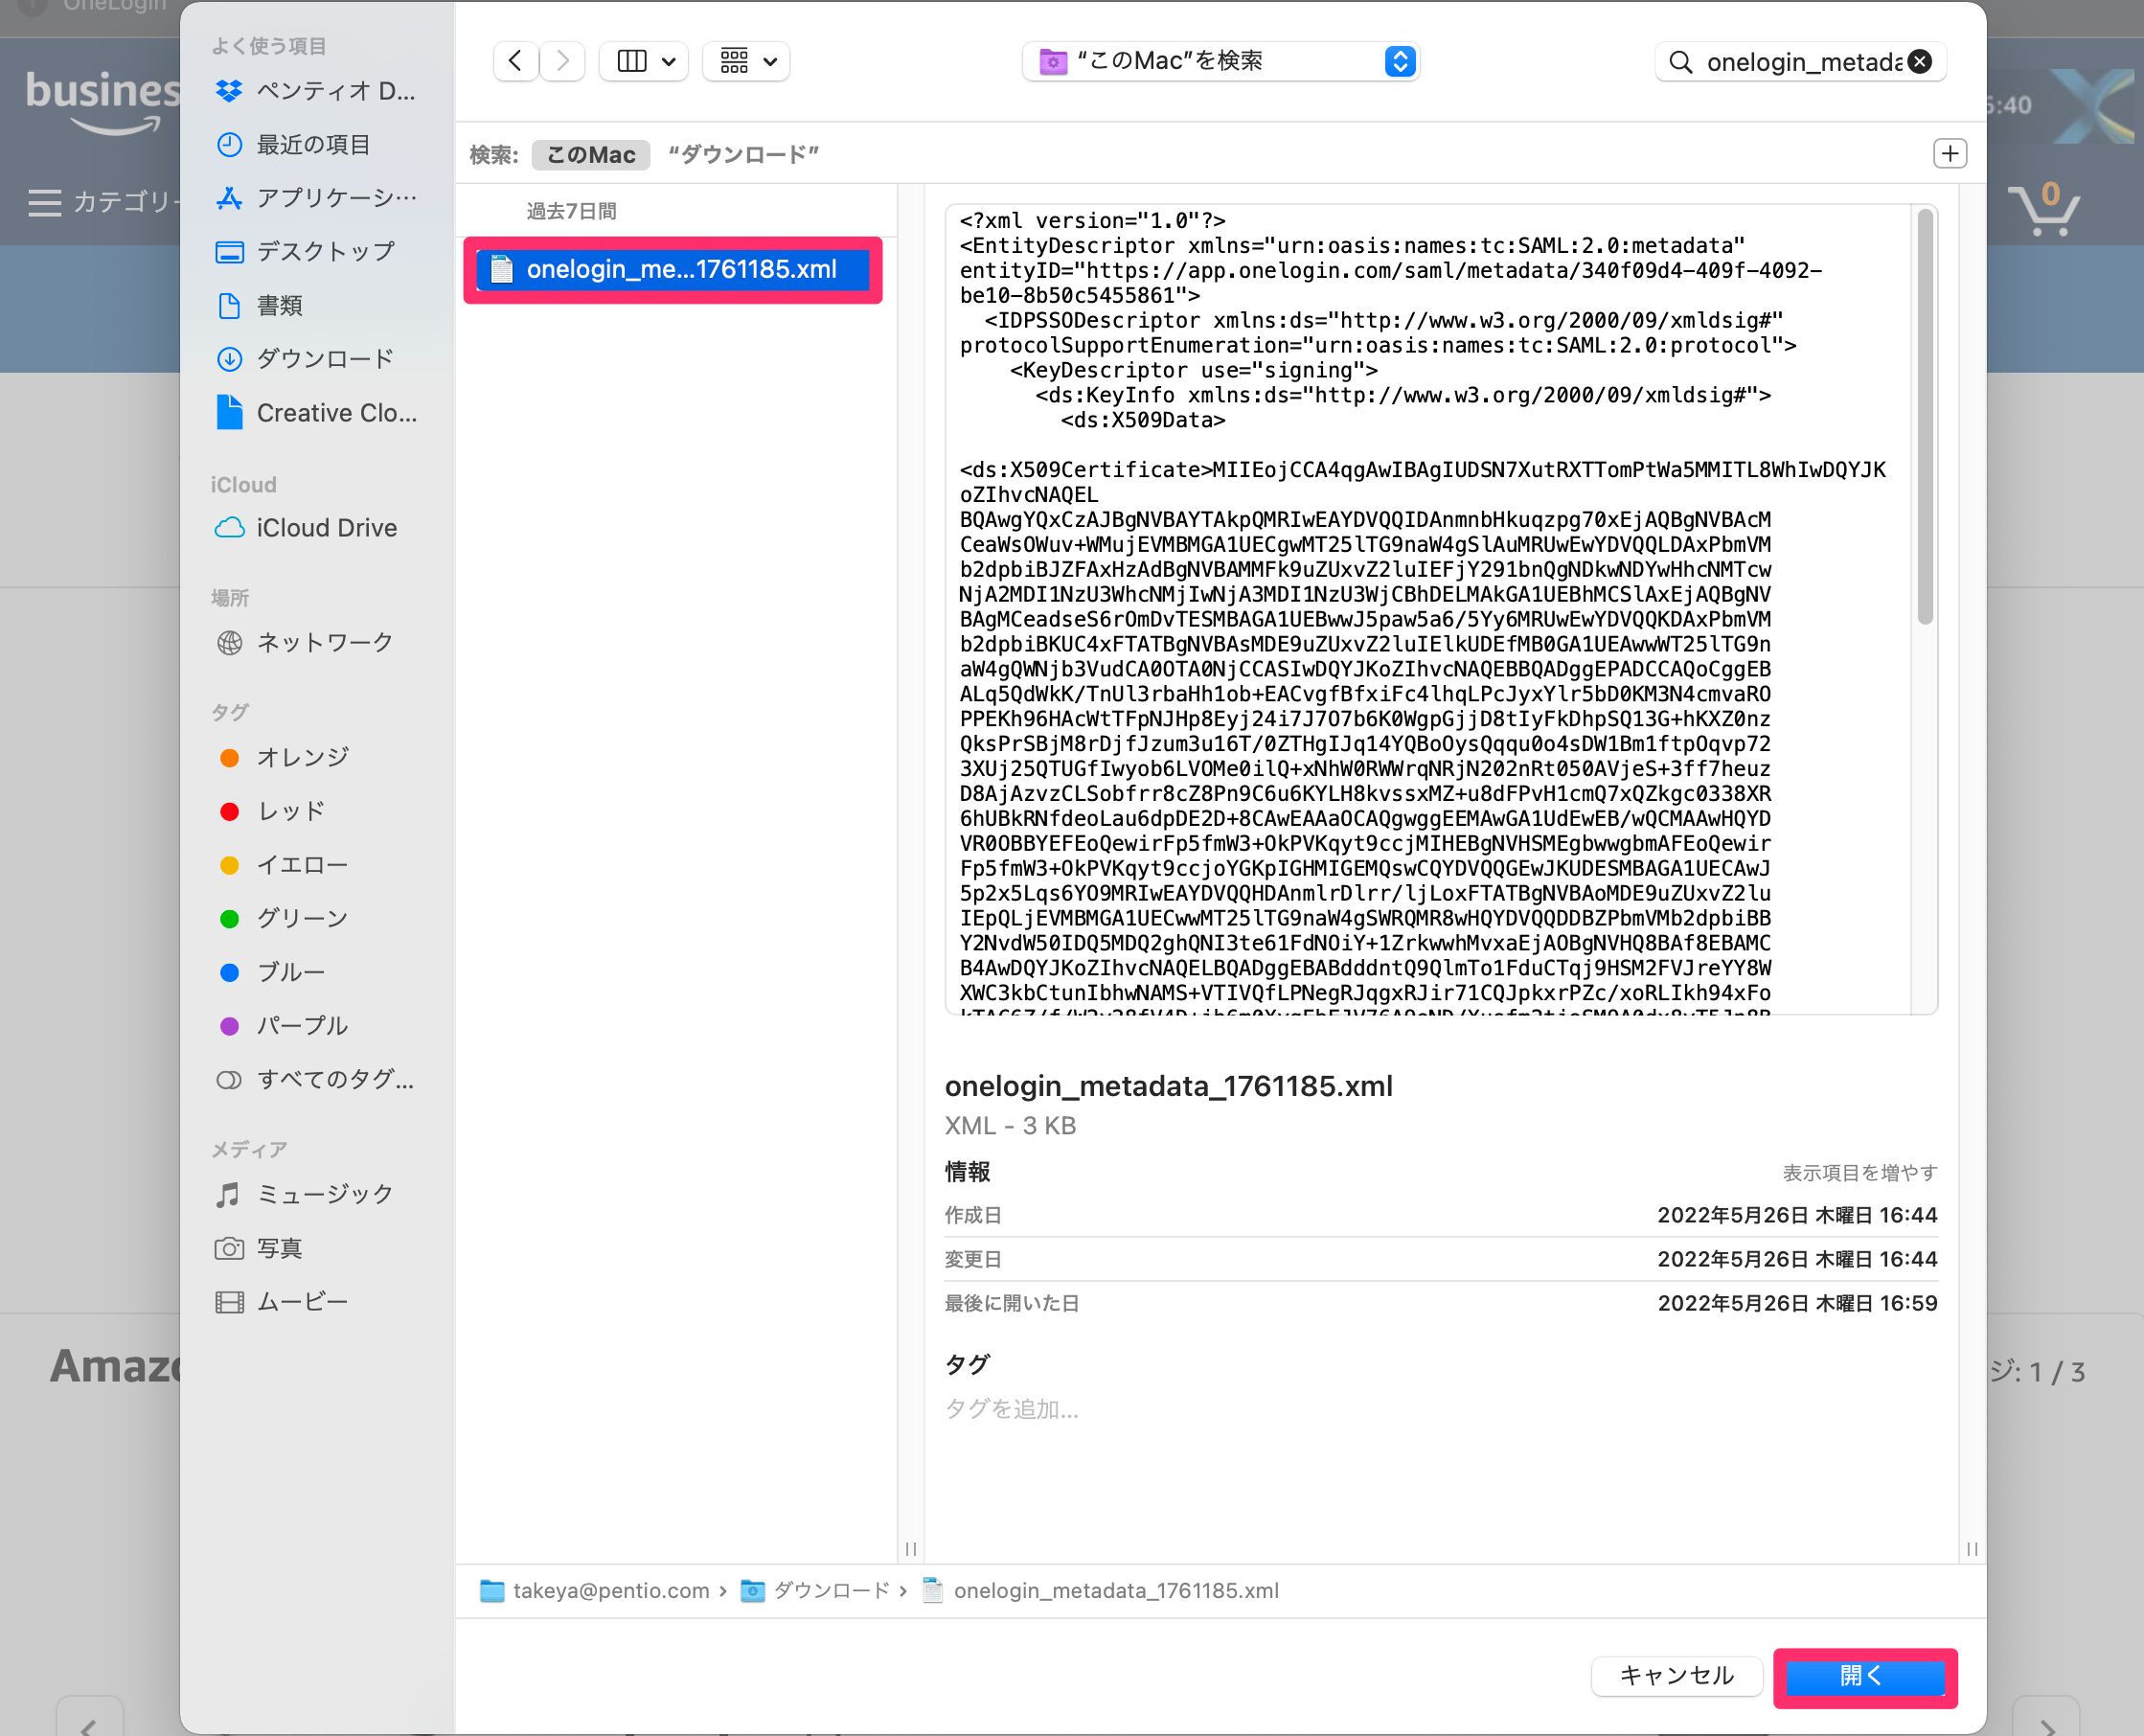The image size is (2144, 1736).
Task: Click the 開く button
Action: click(1865, 1676)
